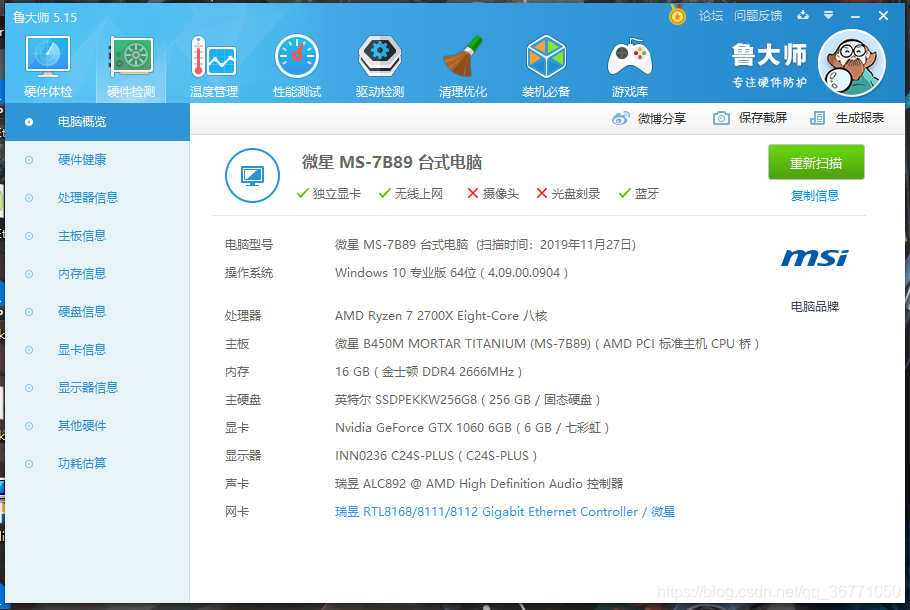Click the camera icon for 保存截屏
Viewport: 910px width, 610px height.
pos(721,118)
